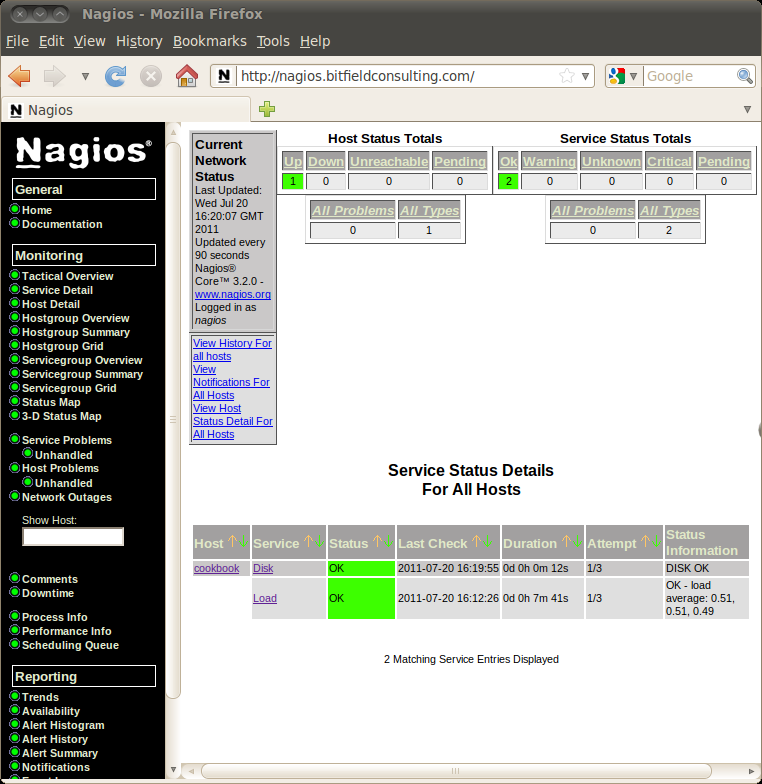Open the Bookmarks menu
Image resolution: width=762 pixels, height=784 pixels.
pos(209,41)
